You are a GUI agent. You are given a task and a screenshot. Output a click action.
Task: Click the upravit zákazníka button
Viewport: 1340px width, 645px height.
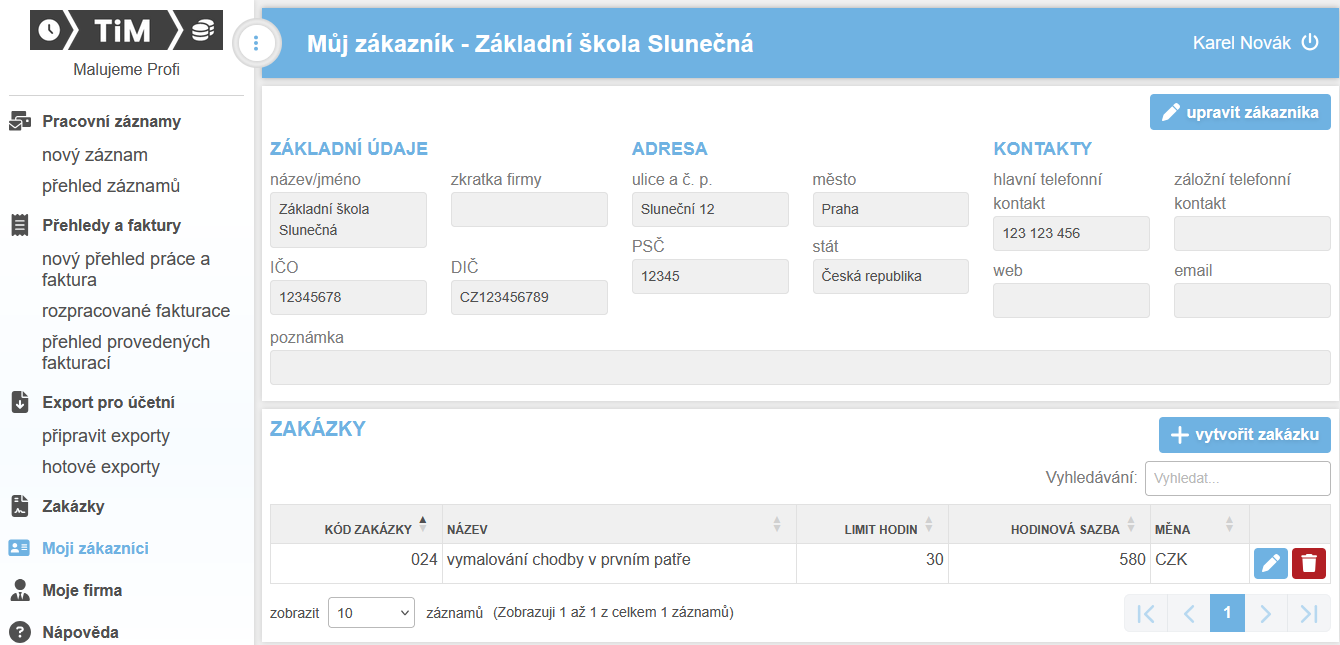[x=1239, y=112]
